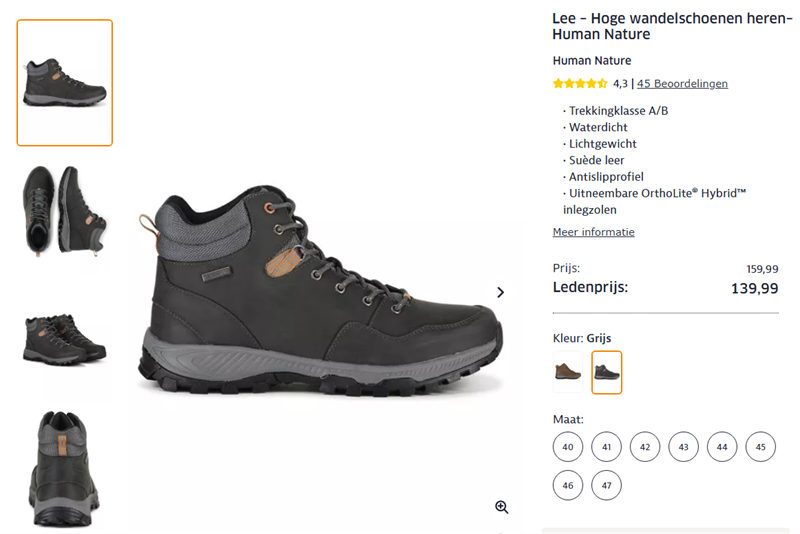The height and width of the screenshot is (534, 800).
Task: Click the Human Nature brand name
Action: pyautogui.click(x=592, y=60)
